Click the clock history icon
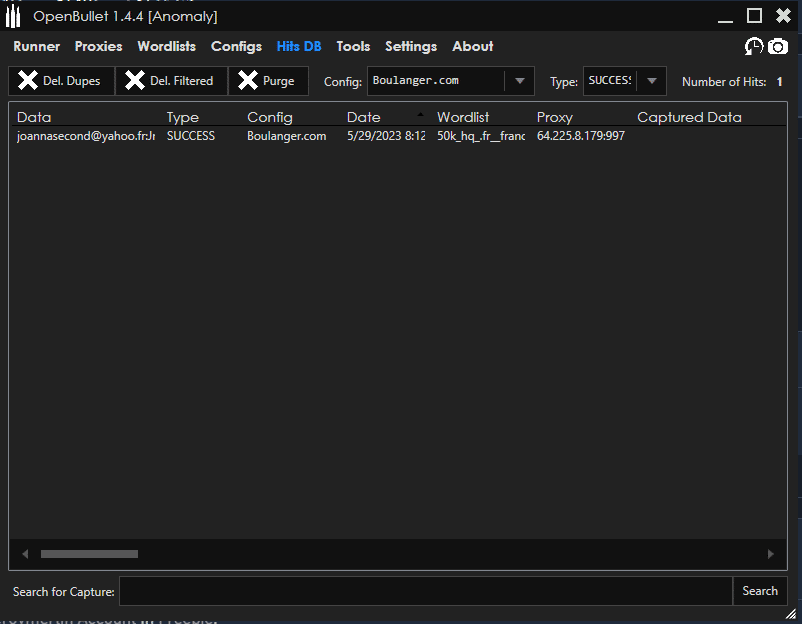The height and width of the screenshot is (624, 802). [x=754, y=47]
